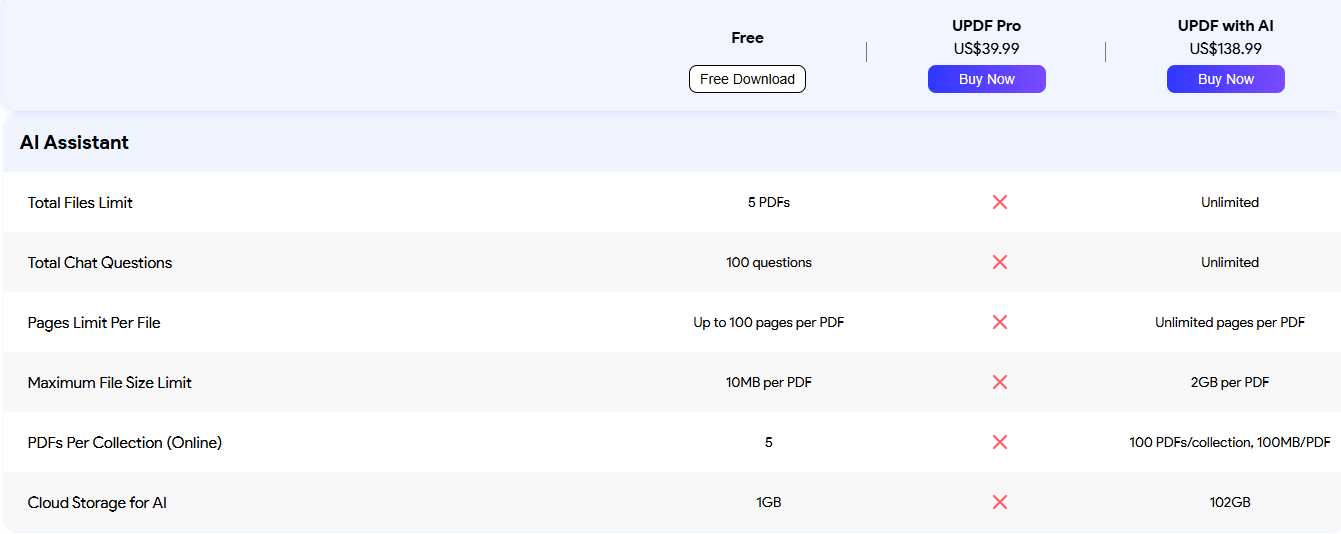The image size is (1341, 534).
Task: Click the 100 PDFs/collection, 100MB/PDF cell
Action: click(x=1230, y=442)
